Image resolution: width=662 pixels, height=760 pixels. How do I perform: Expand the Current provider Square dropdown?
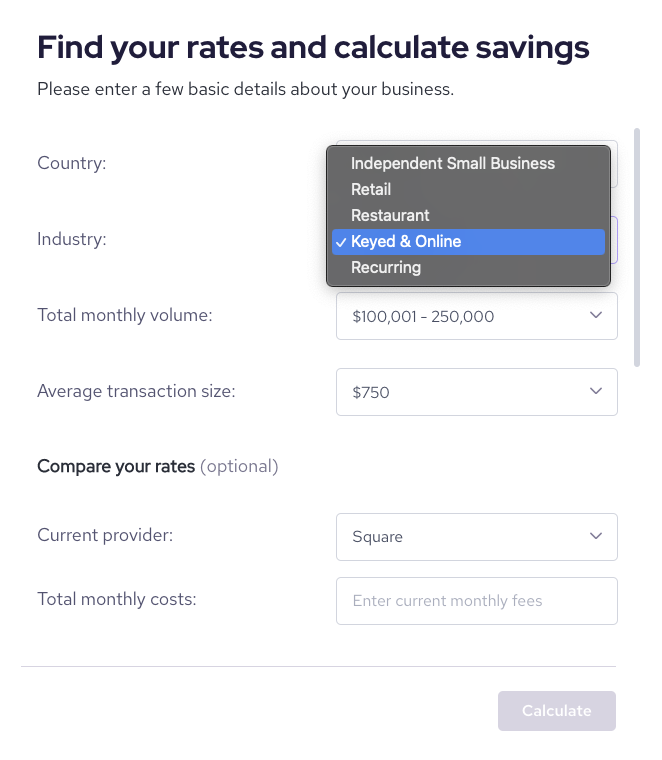[476, 537]
